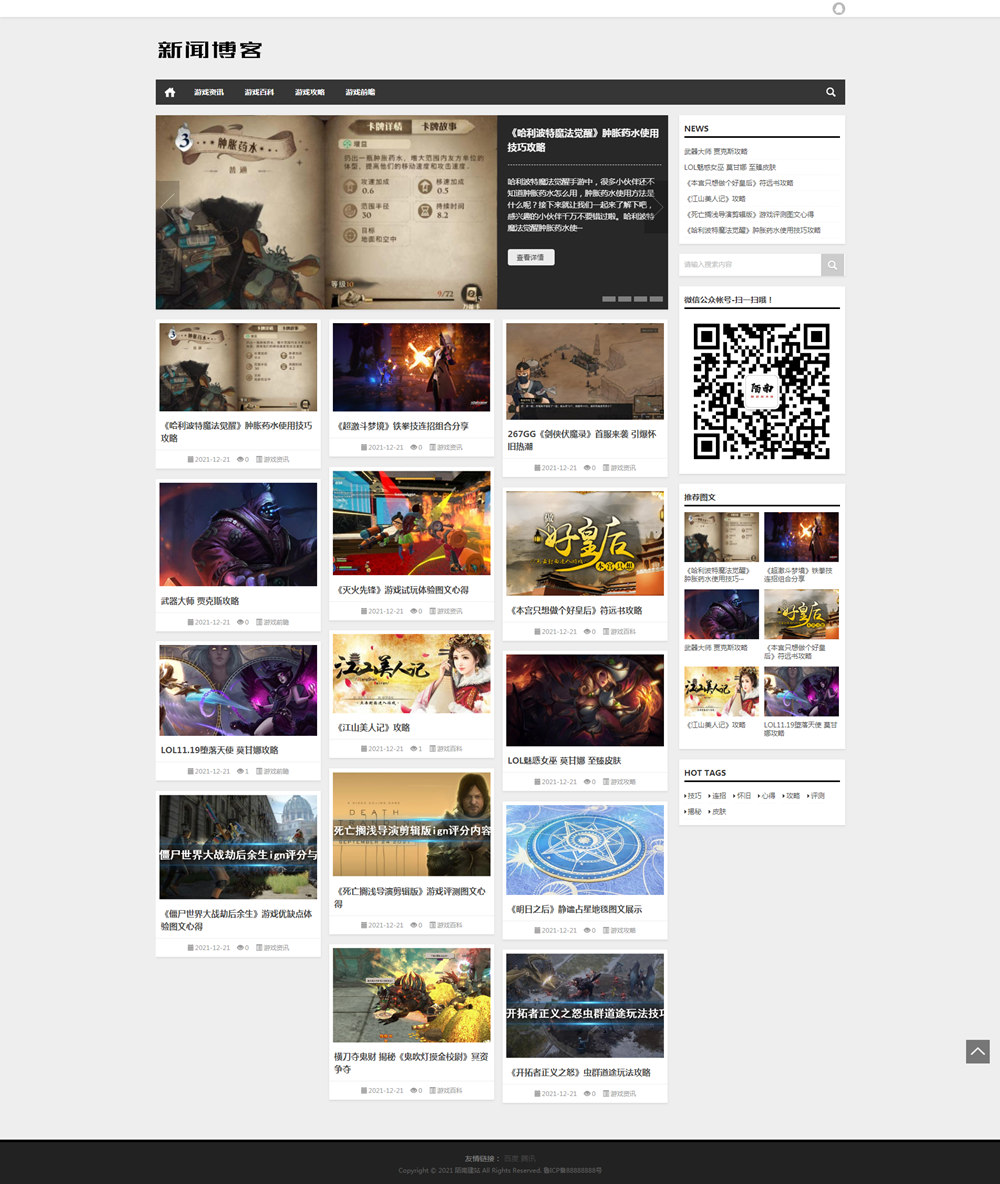Focus the sidebar search input field
Viewport: 1000px width, 1184px height.
click(750, 265)
